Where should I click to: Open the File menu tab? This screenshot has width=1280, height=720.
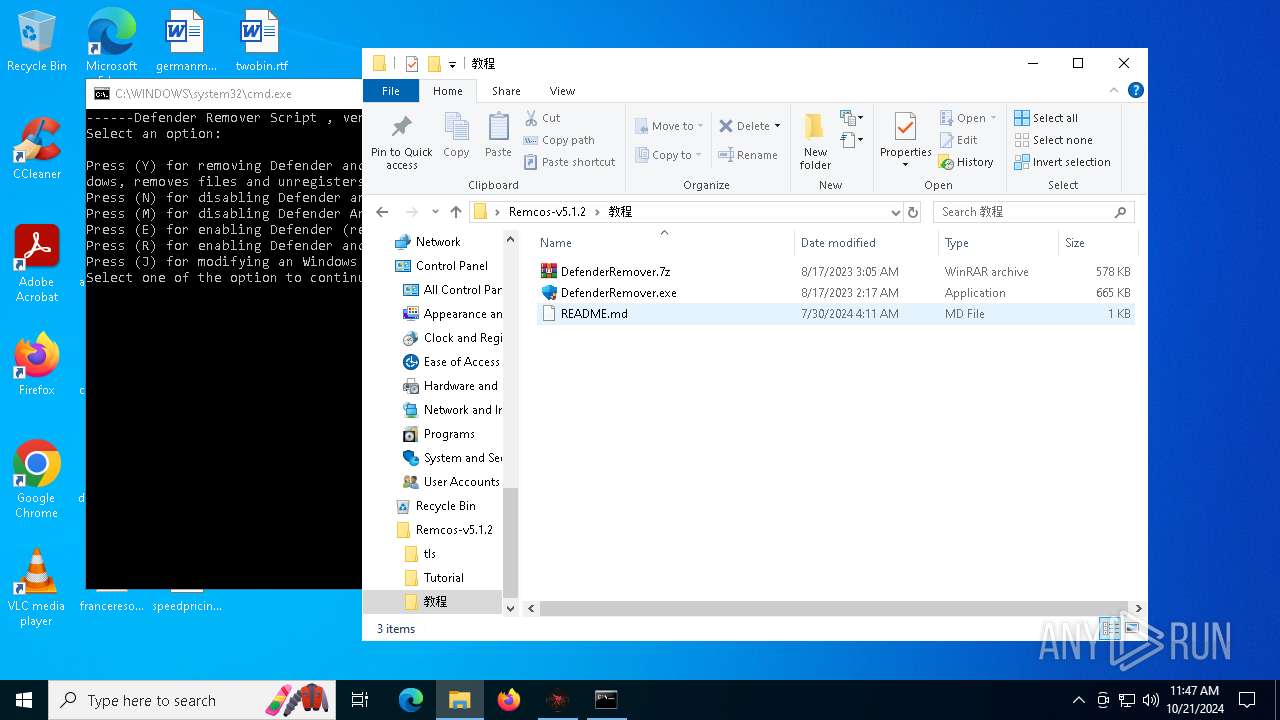[391, 91]
